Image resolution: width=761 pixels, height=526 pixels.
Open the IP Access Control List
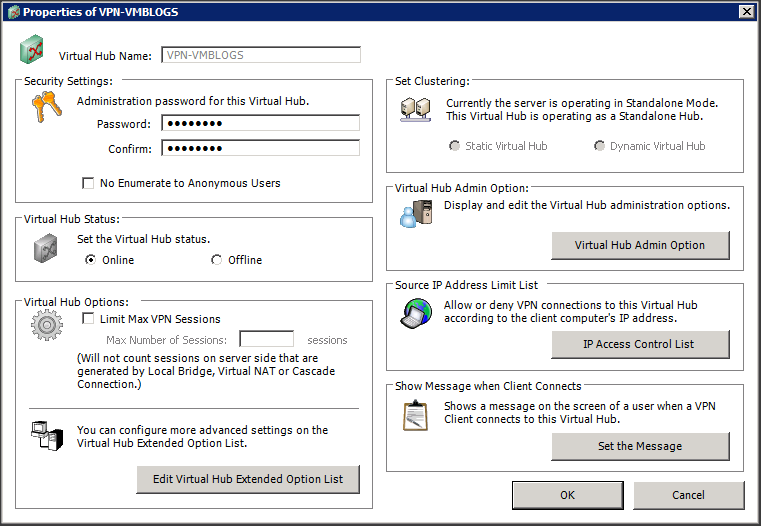(640, 344)
